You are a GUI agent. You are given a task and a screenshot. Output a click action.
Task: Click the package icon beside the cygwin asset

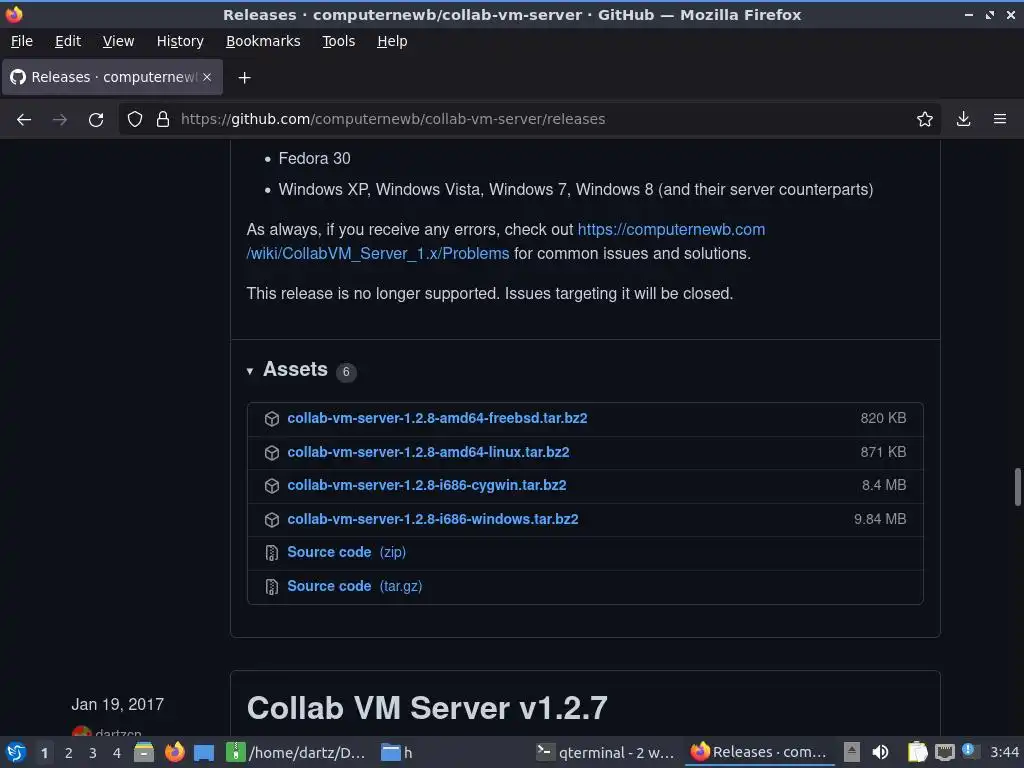[x=272, y=486]
